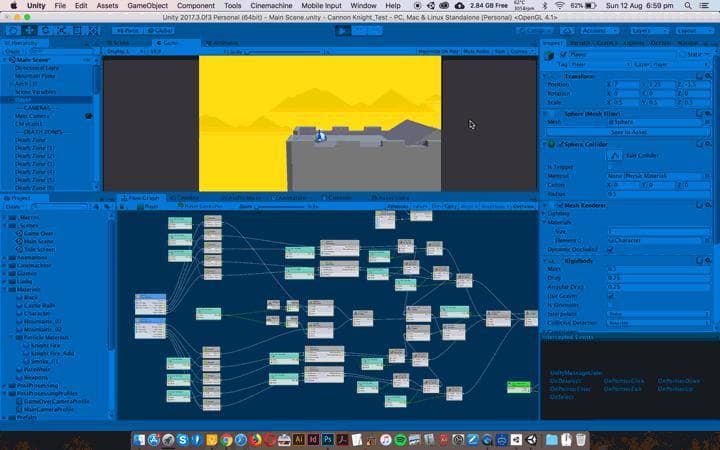Click the Play button
720x450 pixels.
coord(342,30)
